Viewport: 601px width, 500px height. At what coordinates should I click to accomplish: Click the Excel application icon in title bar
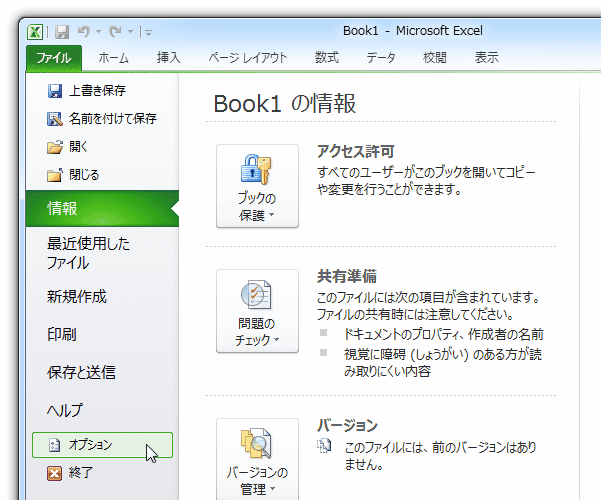(35, 32)
